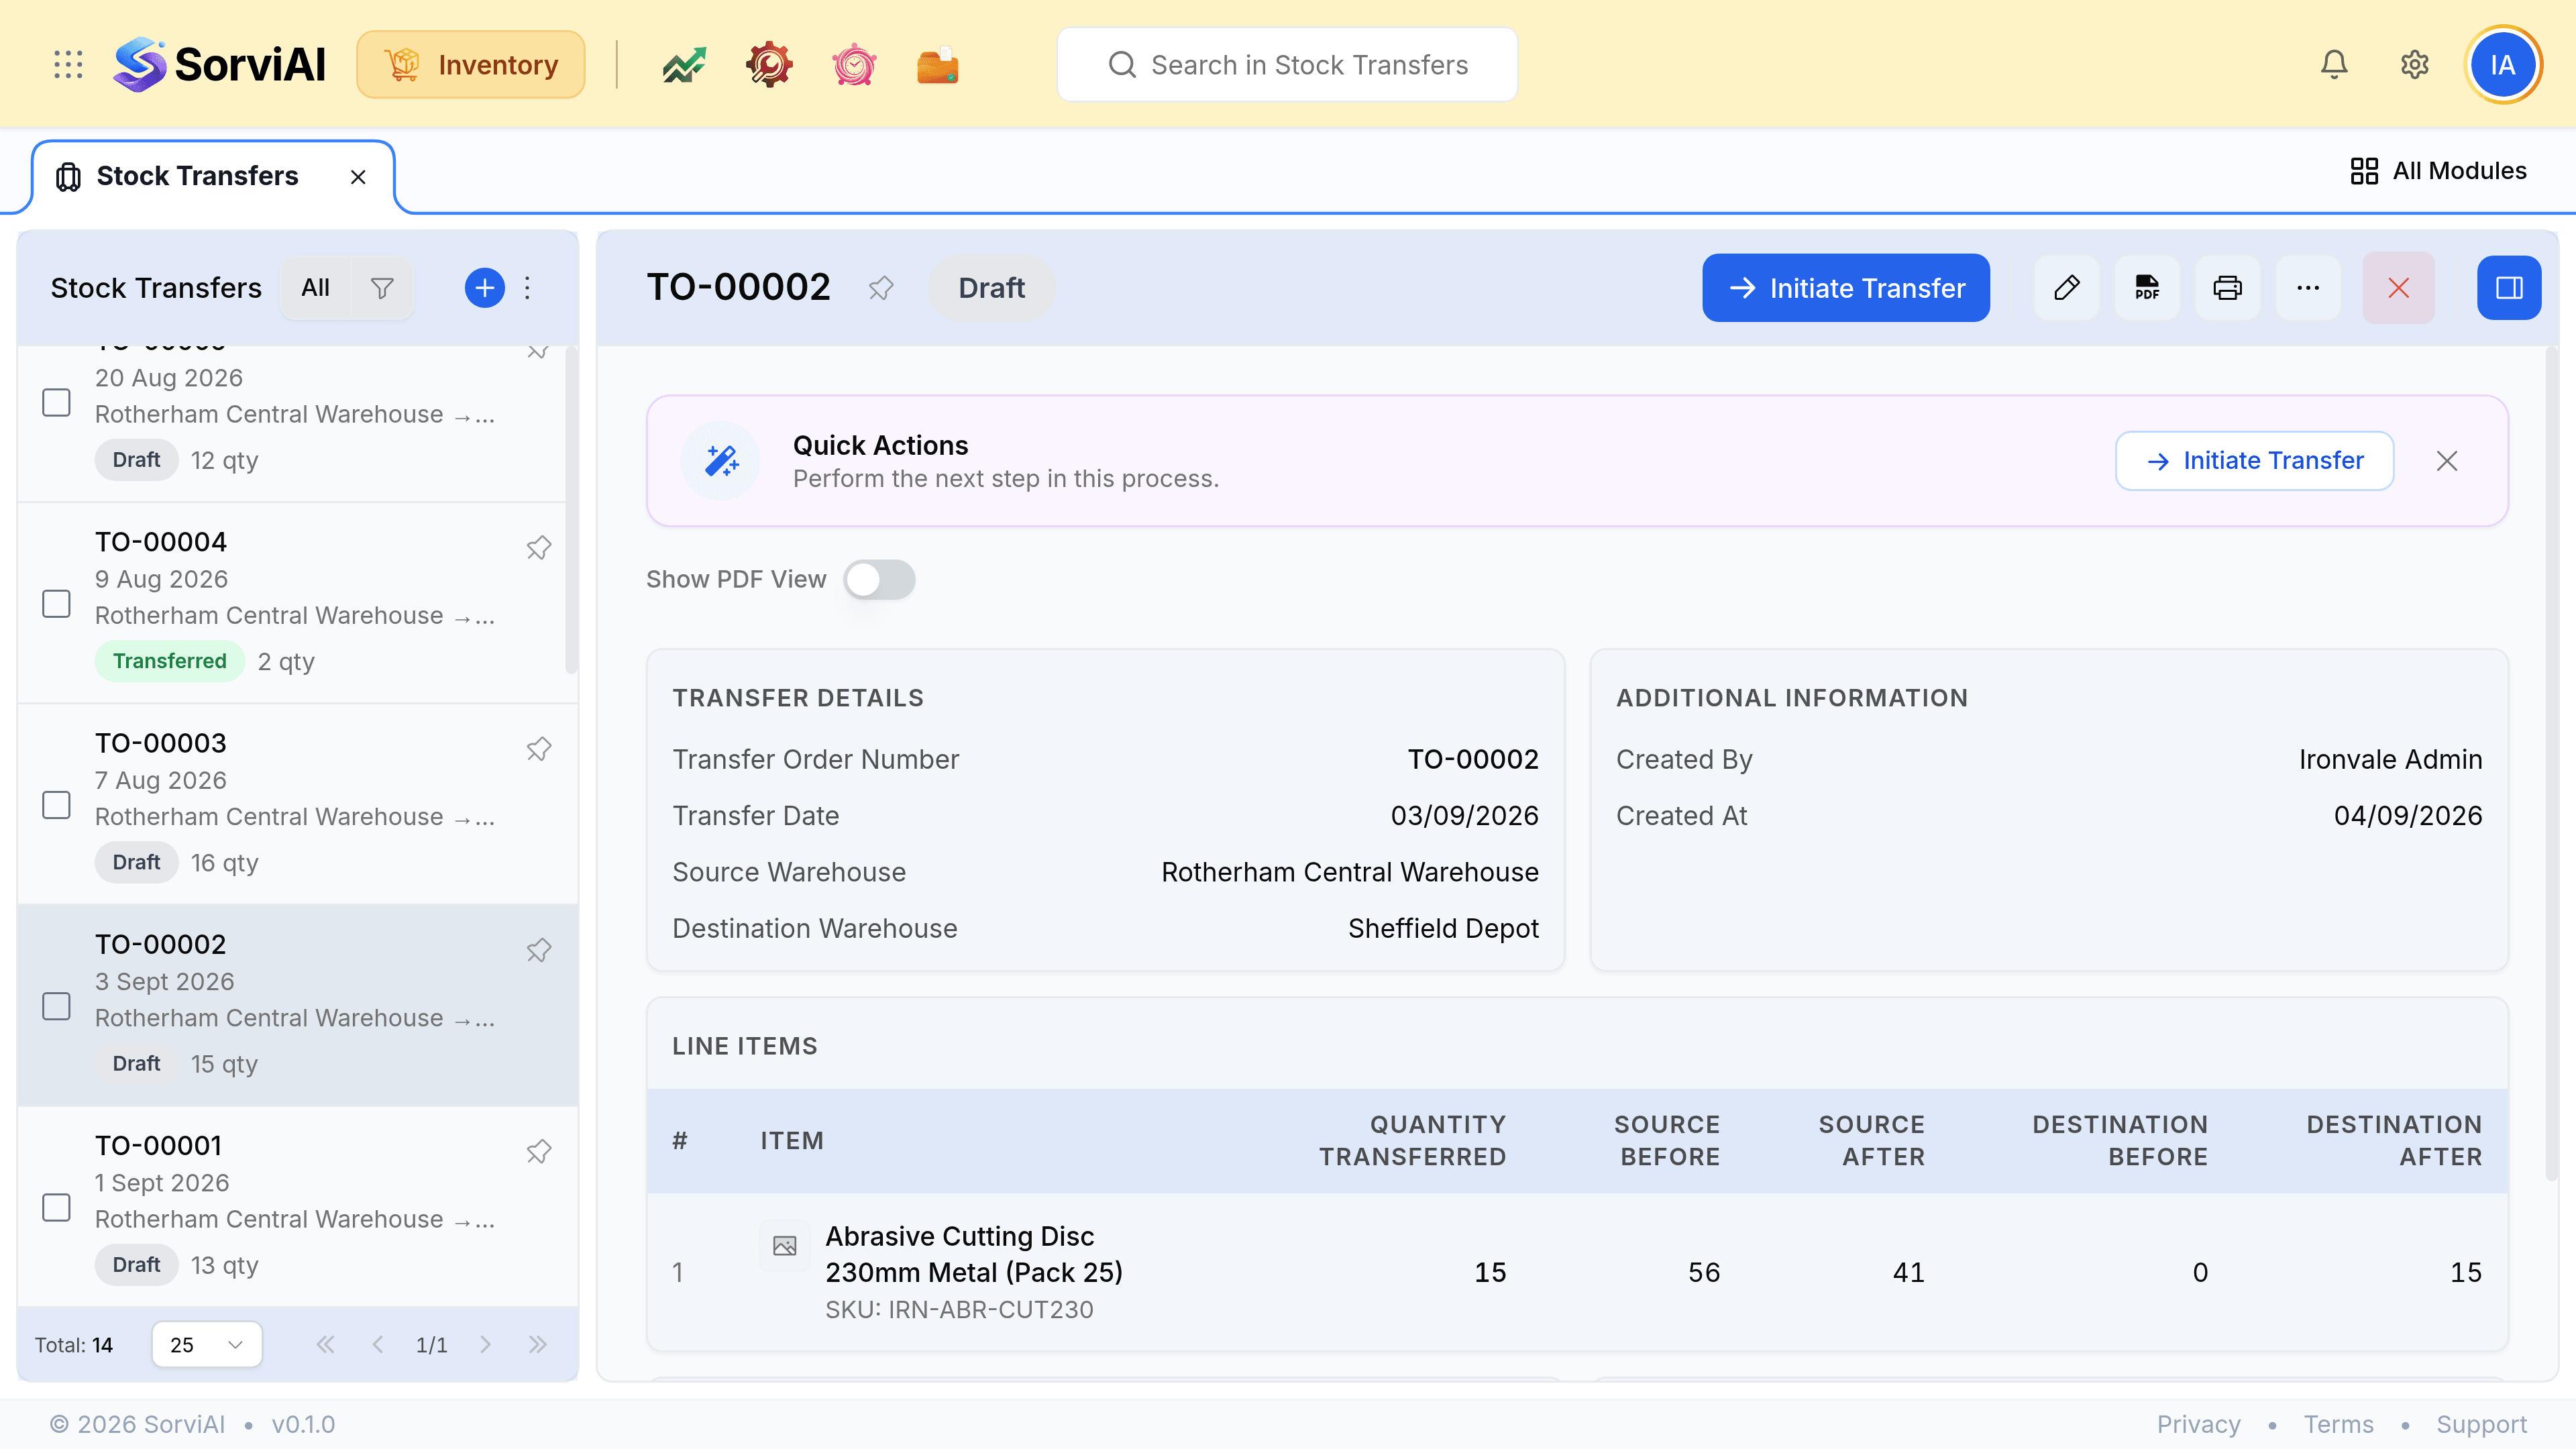The height and width of the screenshot is (1449, 2576).
Task: Click the detail panel scrollbar
Action: (2551, 765)
